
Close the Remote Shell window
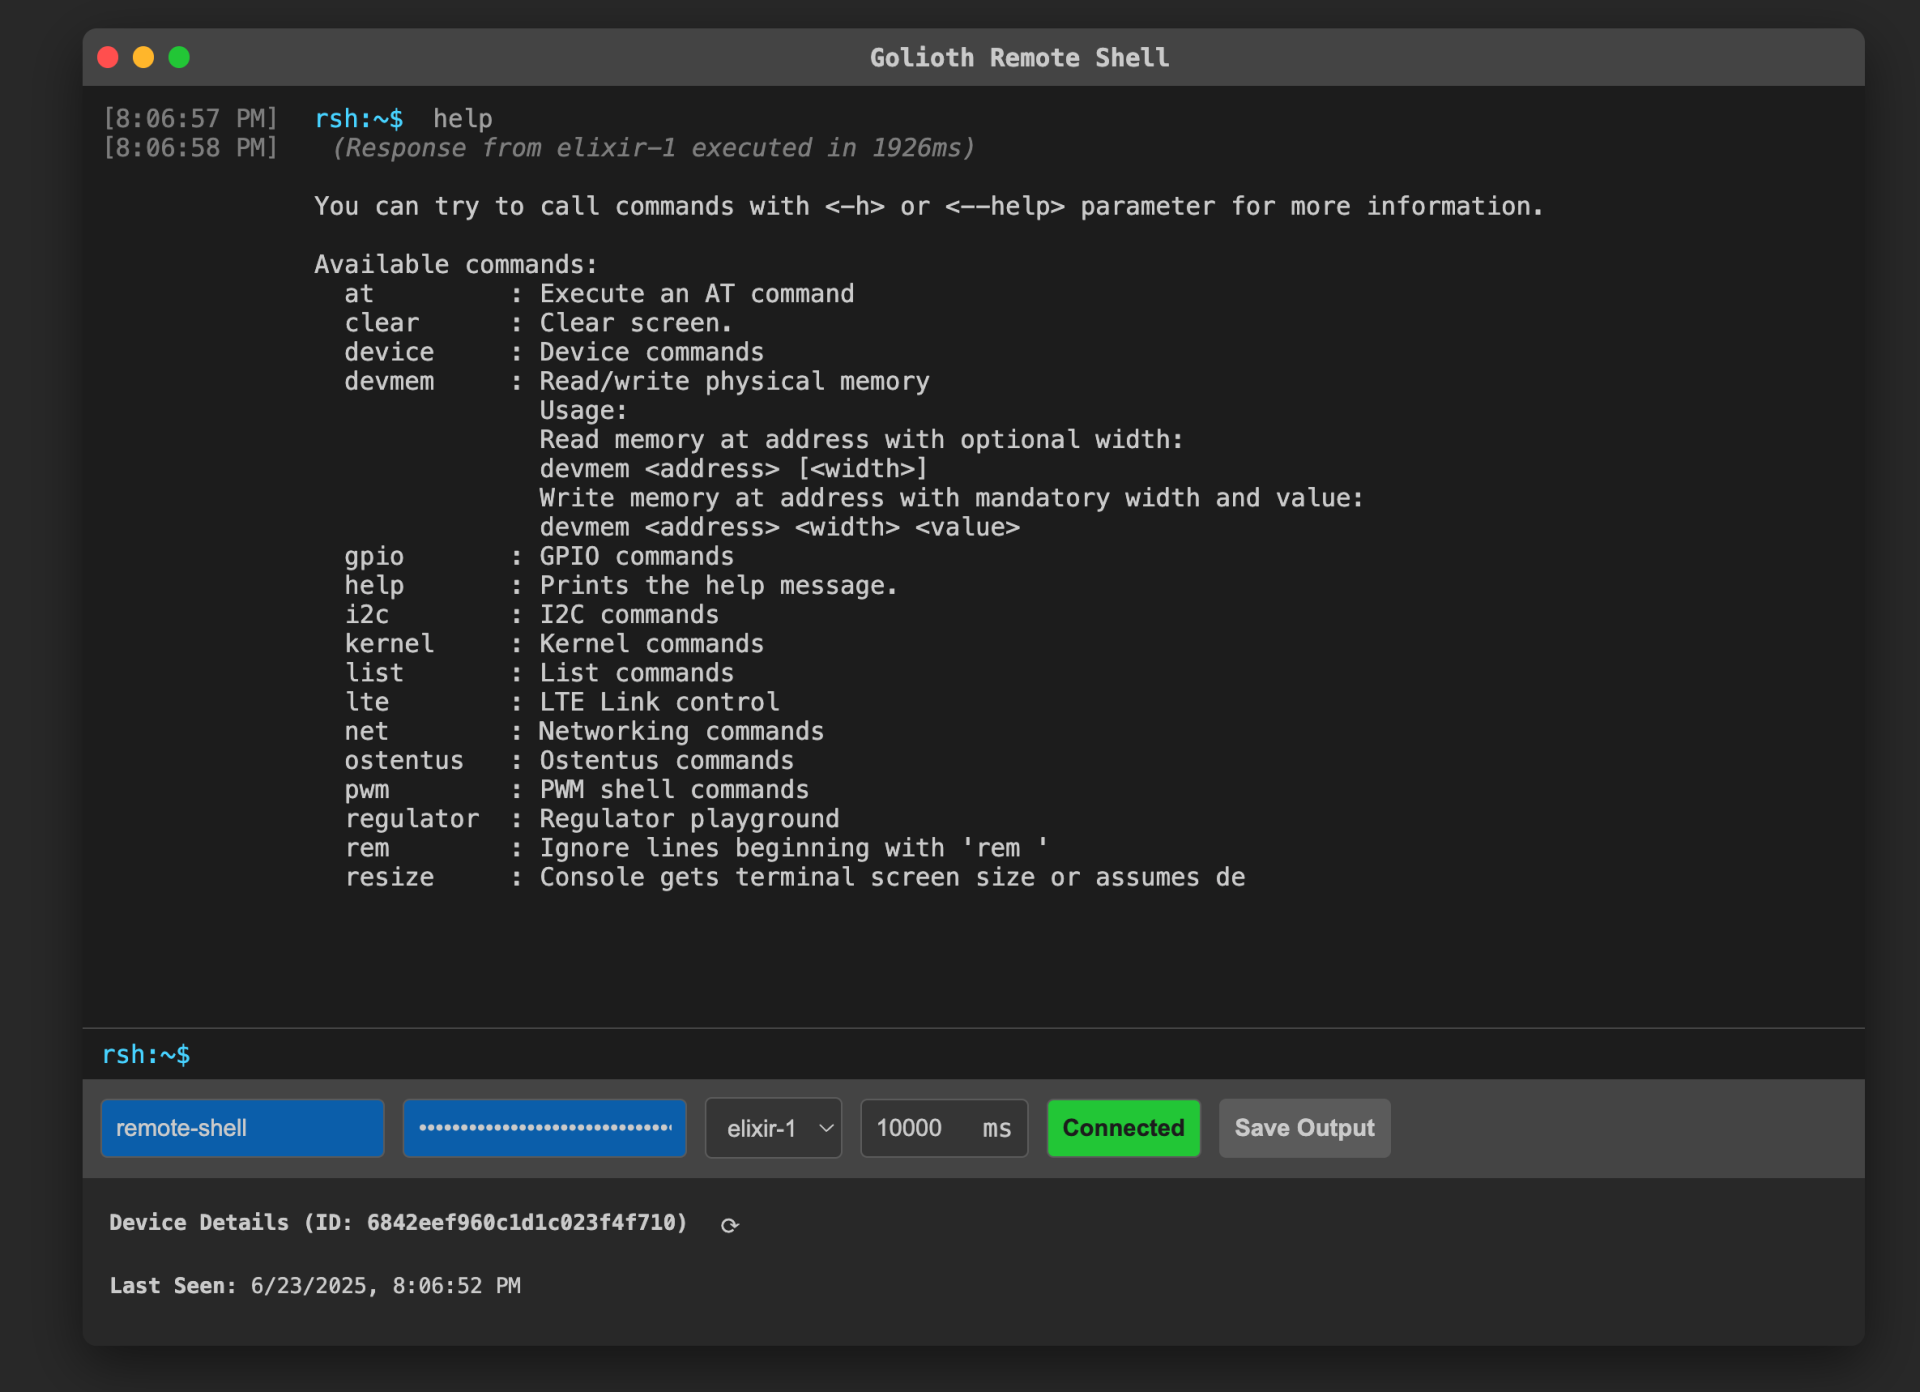point(107,57)
